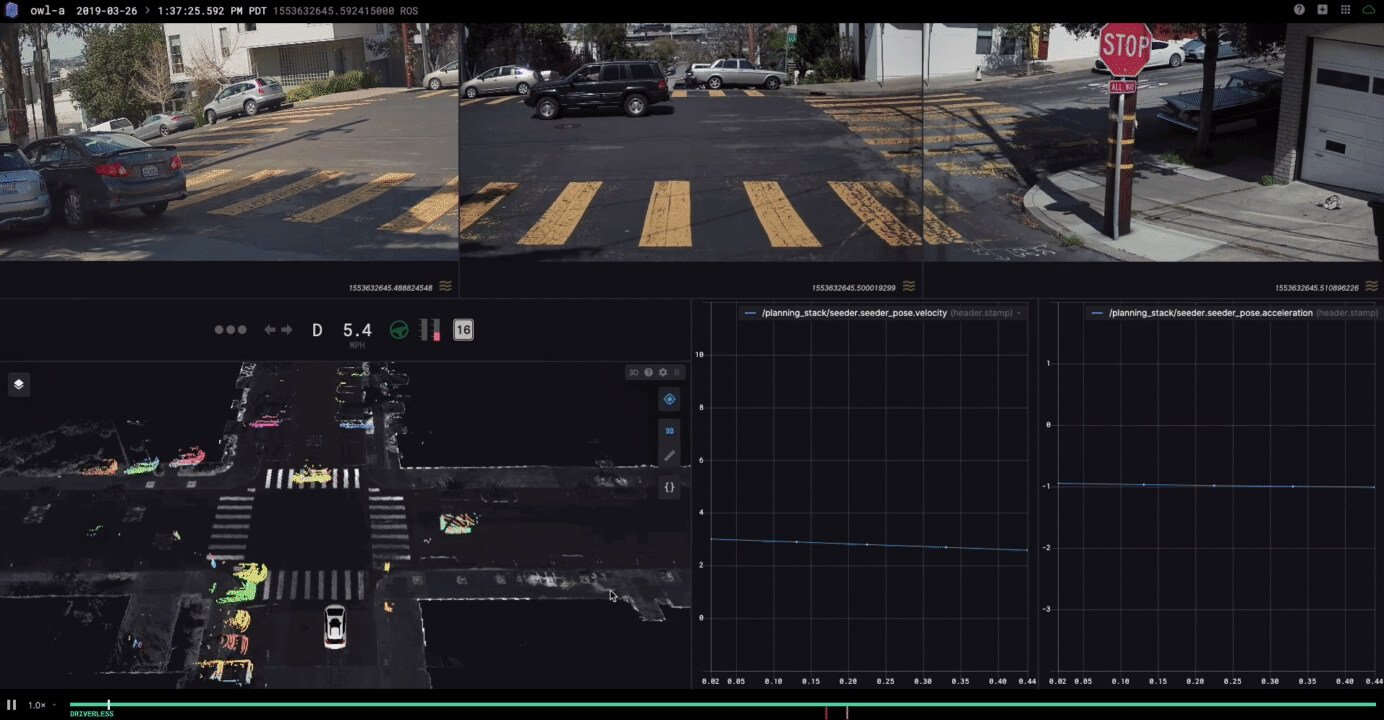Click the owl-a vehicle name breadcrumb
1384x720 pixels.
point(47,10)
